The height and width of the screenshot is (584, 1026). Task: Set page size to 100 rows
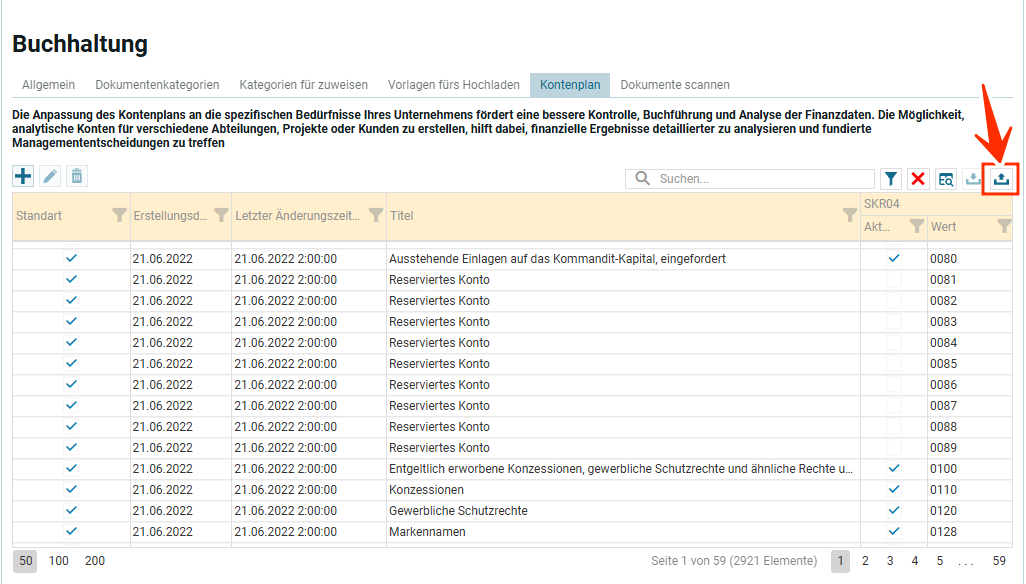(x=59, y=561)
